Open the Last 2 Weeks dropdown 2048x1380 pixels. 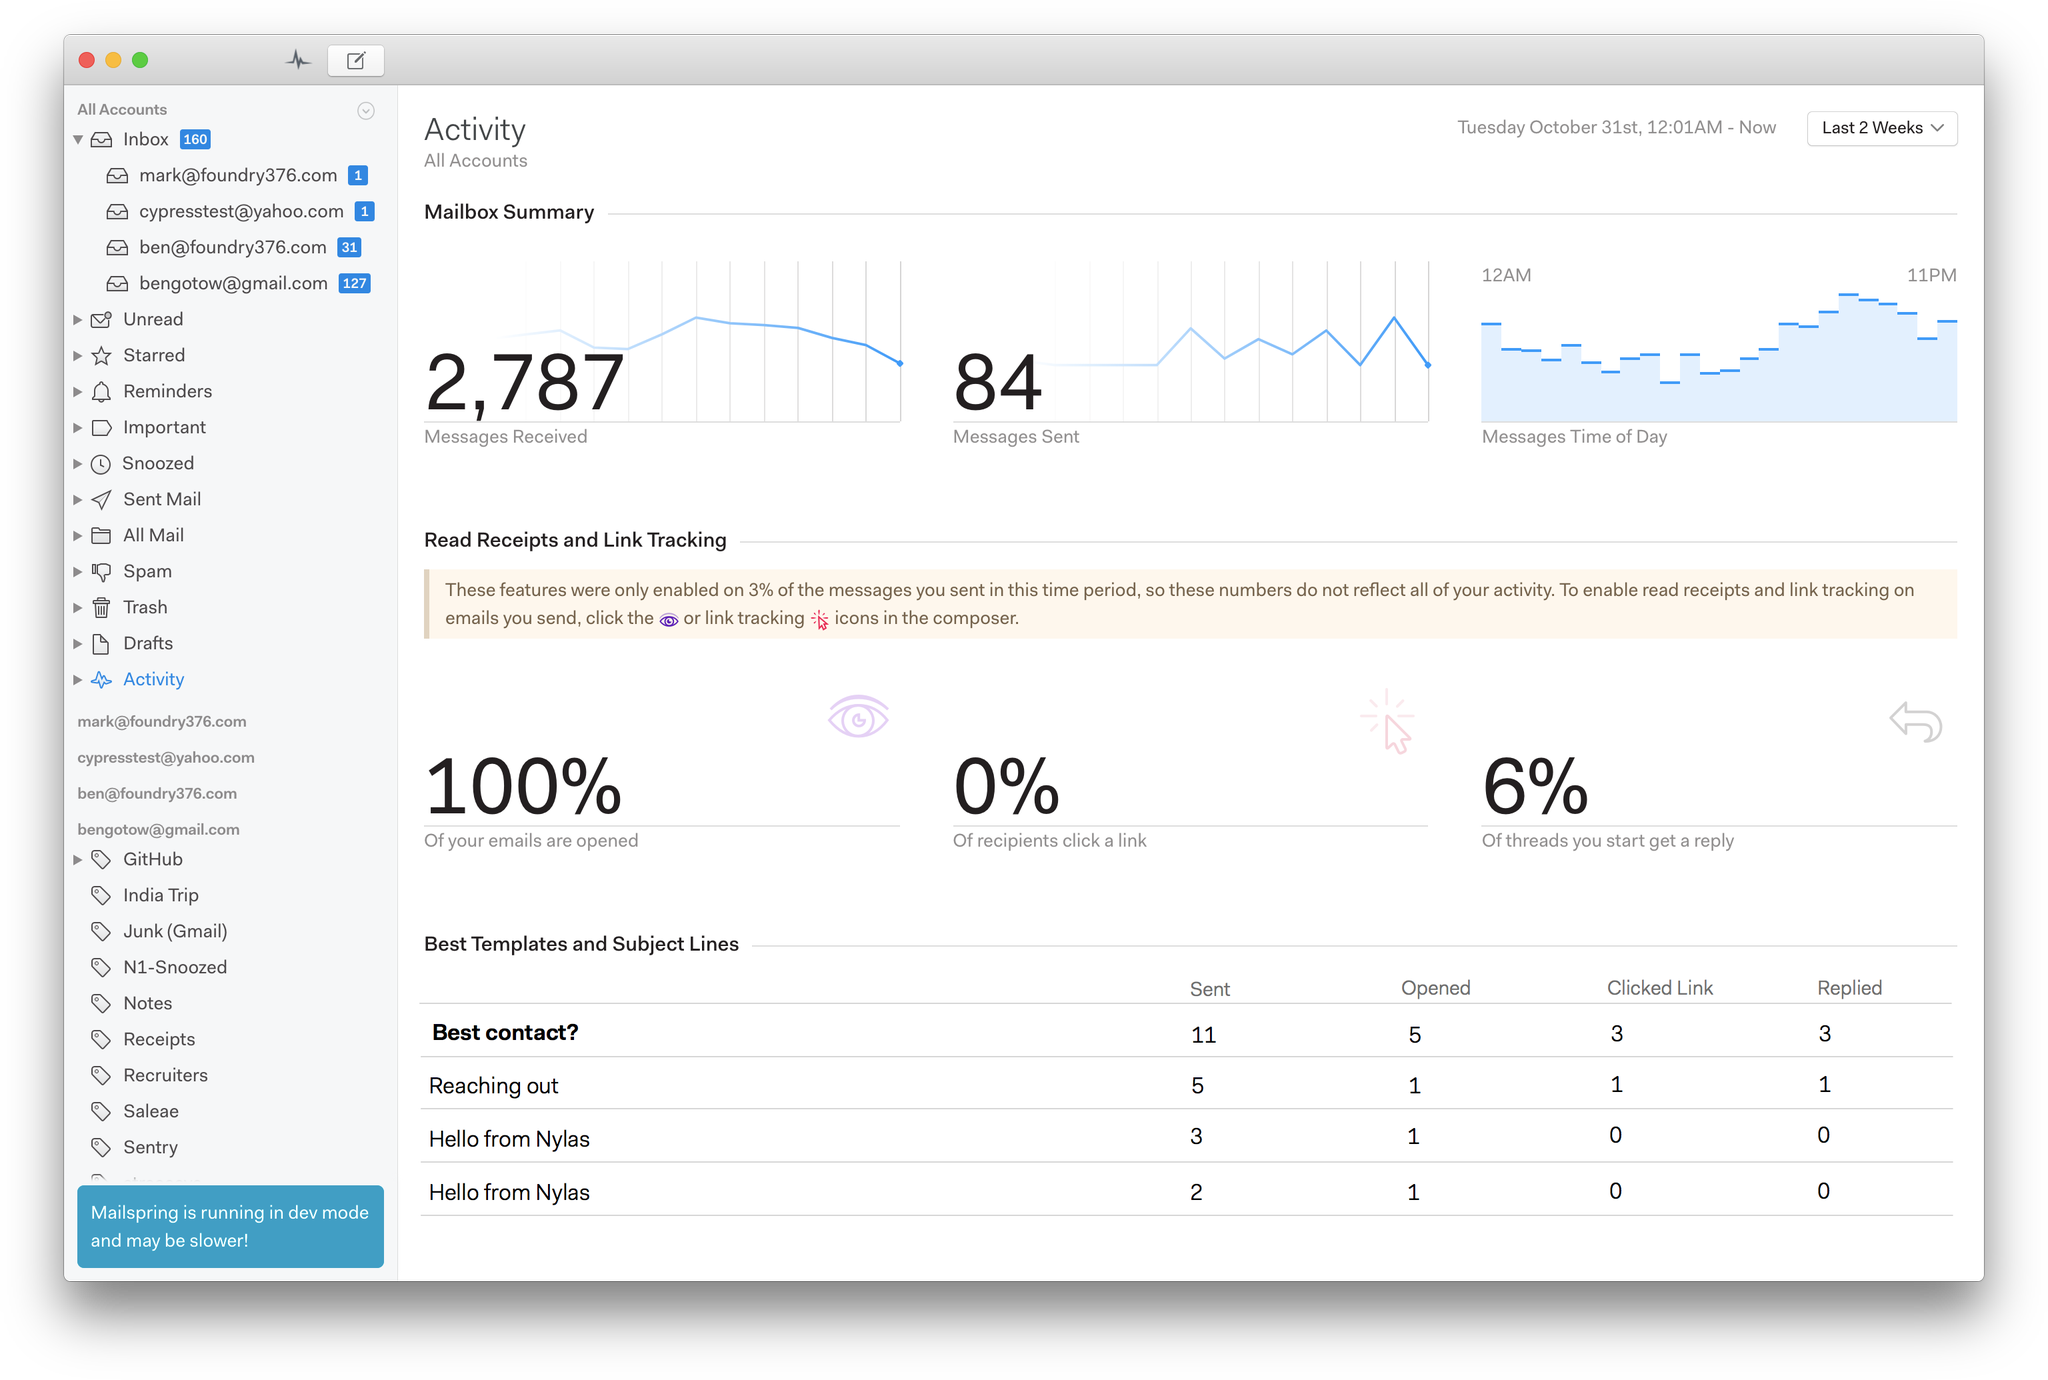(x=1881, y=128)
